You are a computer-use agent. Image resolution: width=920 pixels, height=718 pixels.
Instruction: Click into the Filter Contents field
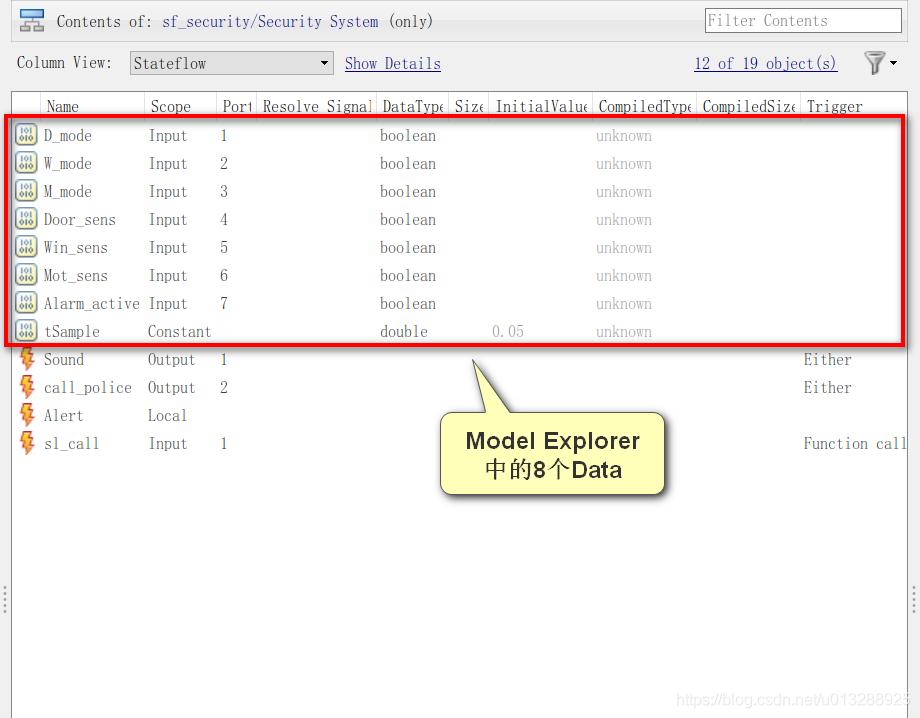coord(803,21)
